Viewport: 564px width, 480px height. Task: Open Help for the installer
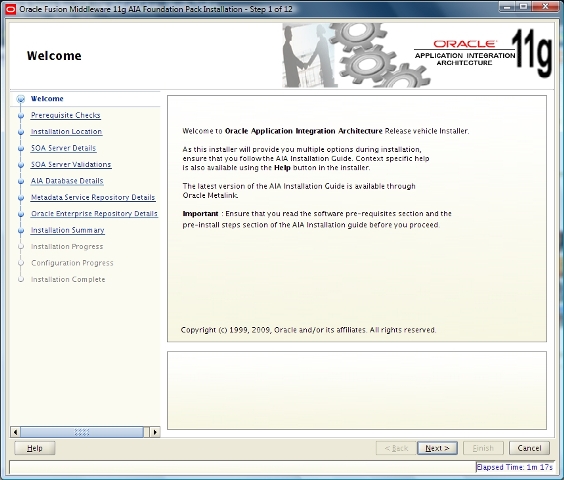[x=35, y=448]
